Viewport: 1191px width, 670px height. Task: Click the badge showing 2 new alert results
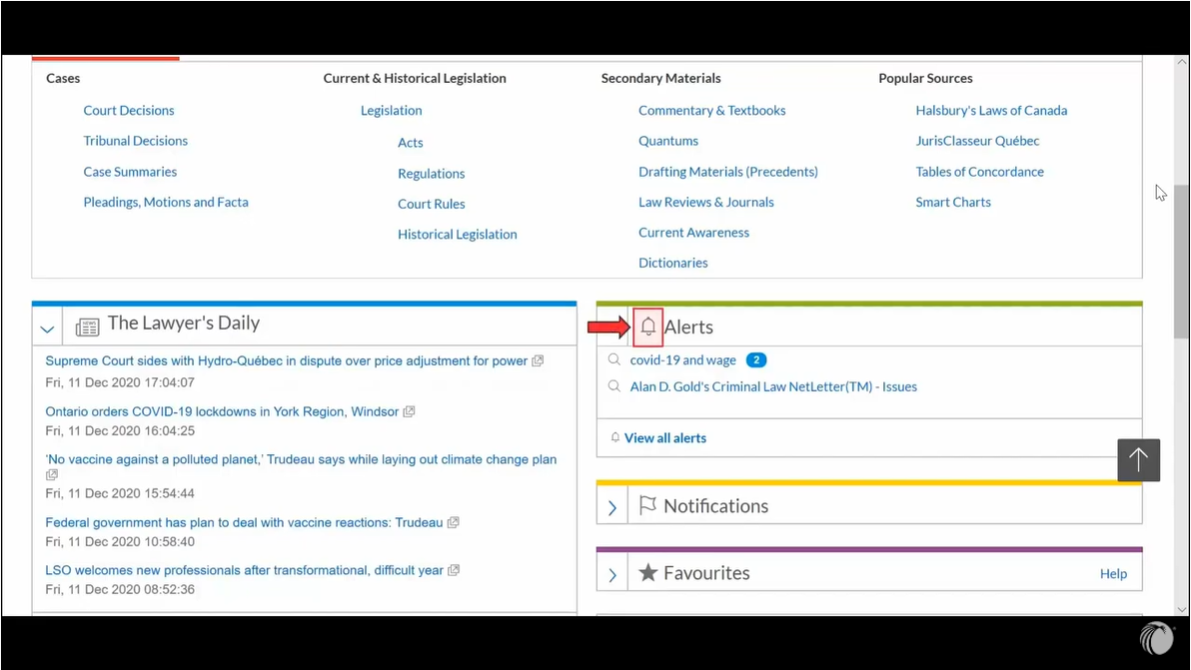[x=756, y=360]
